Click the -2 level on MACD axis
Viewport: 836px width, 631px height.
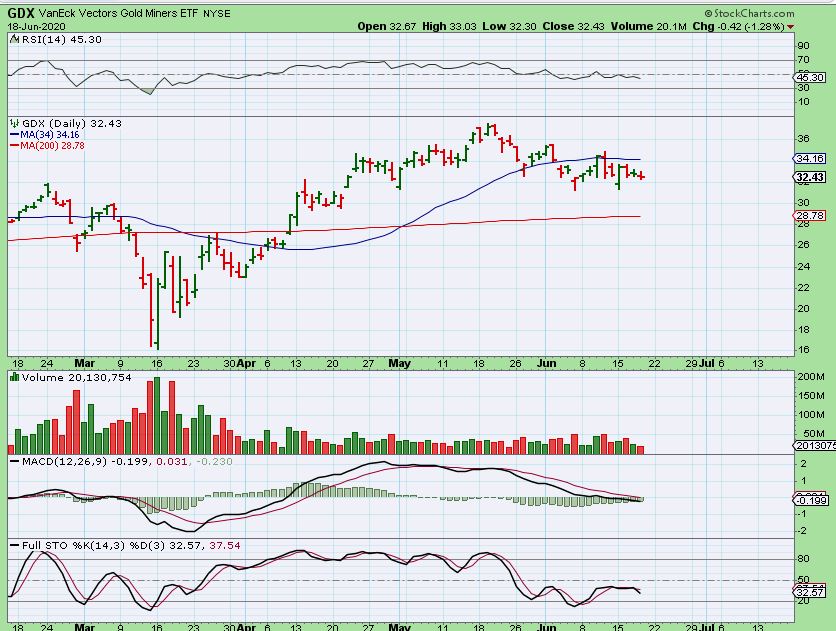click(x=803, y=531)
